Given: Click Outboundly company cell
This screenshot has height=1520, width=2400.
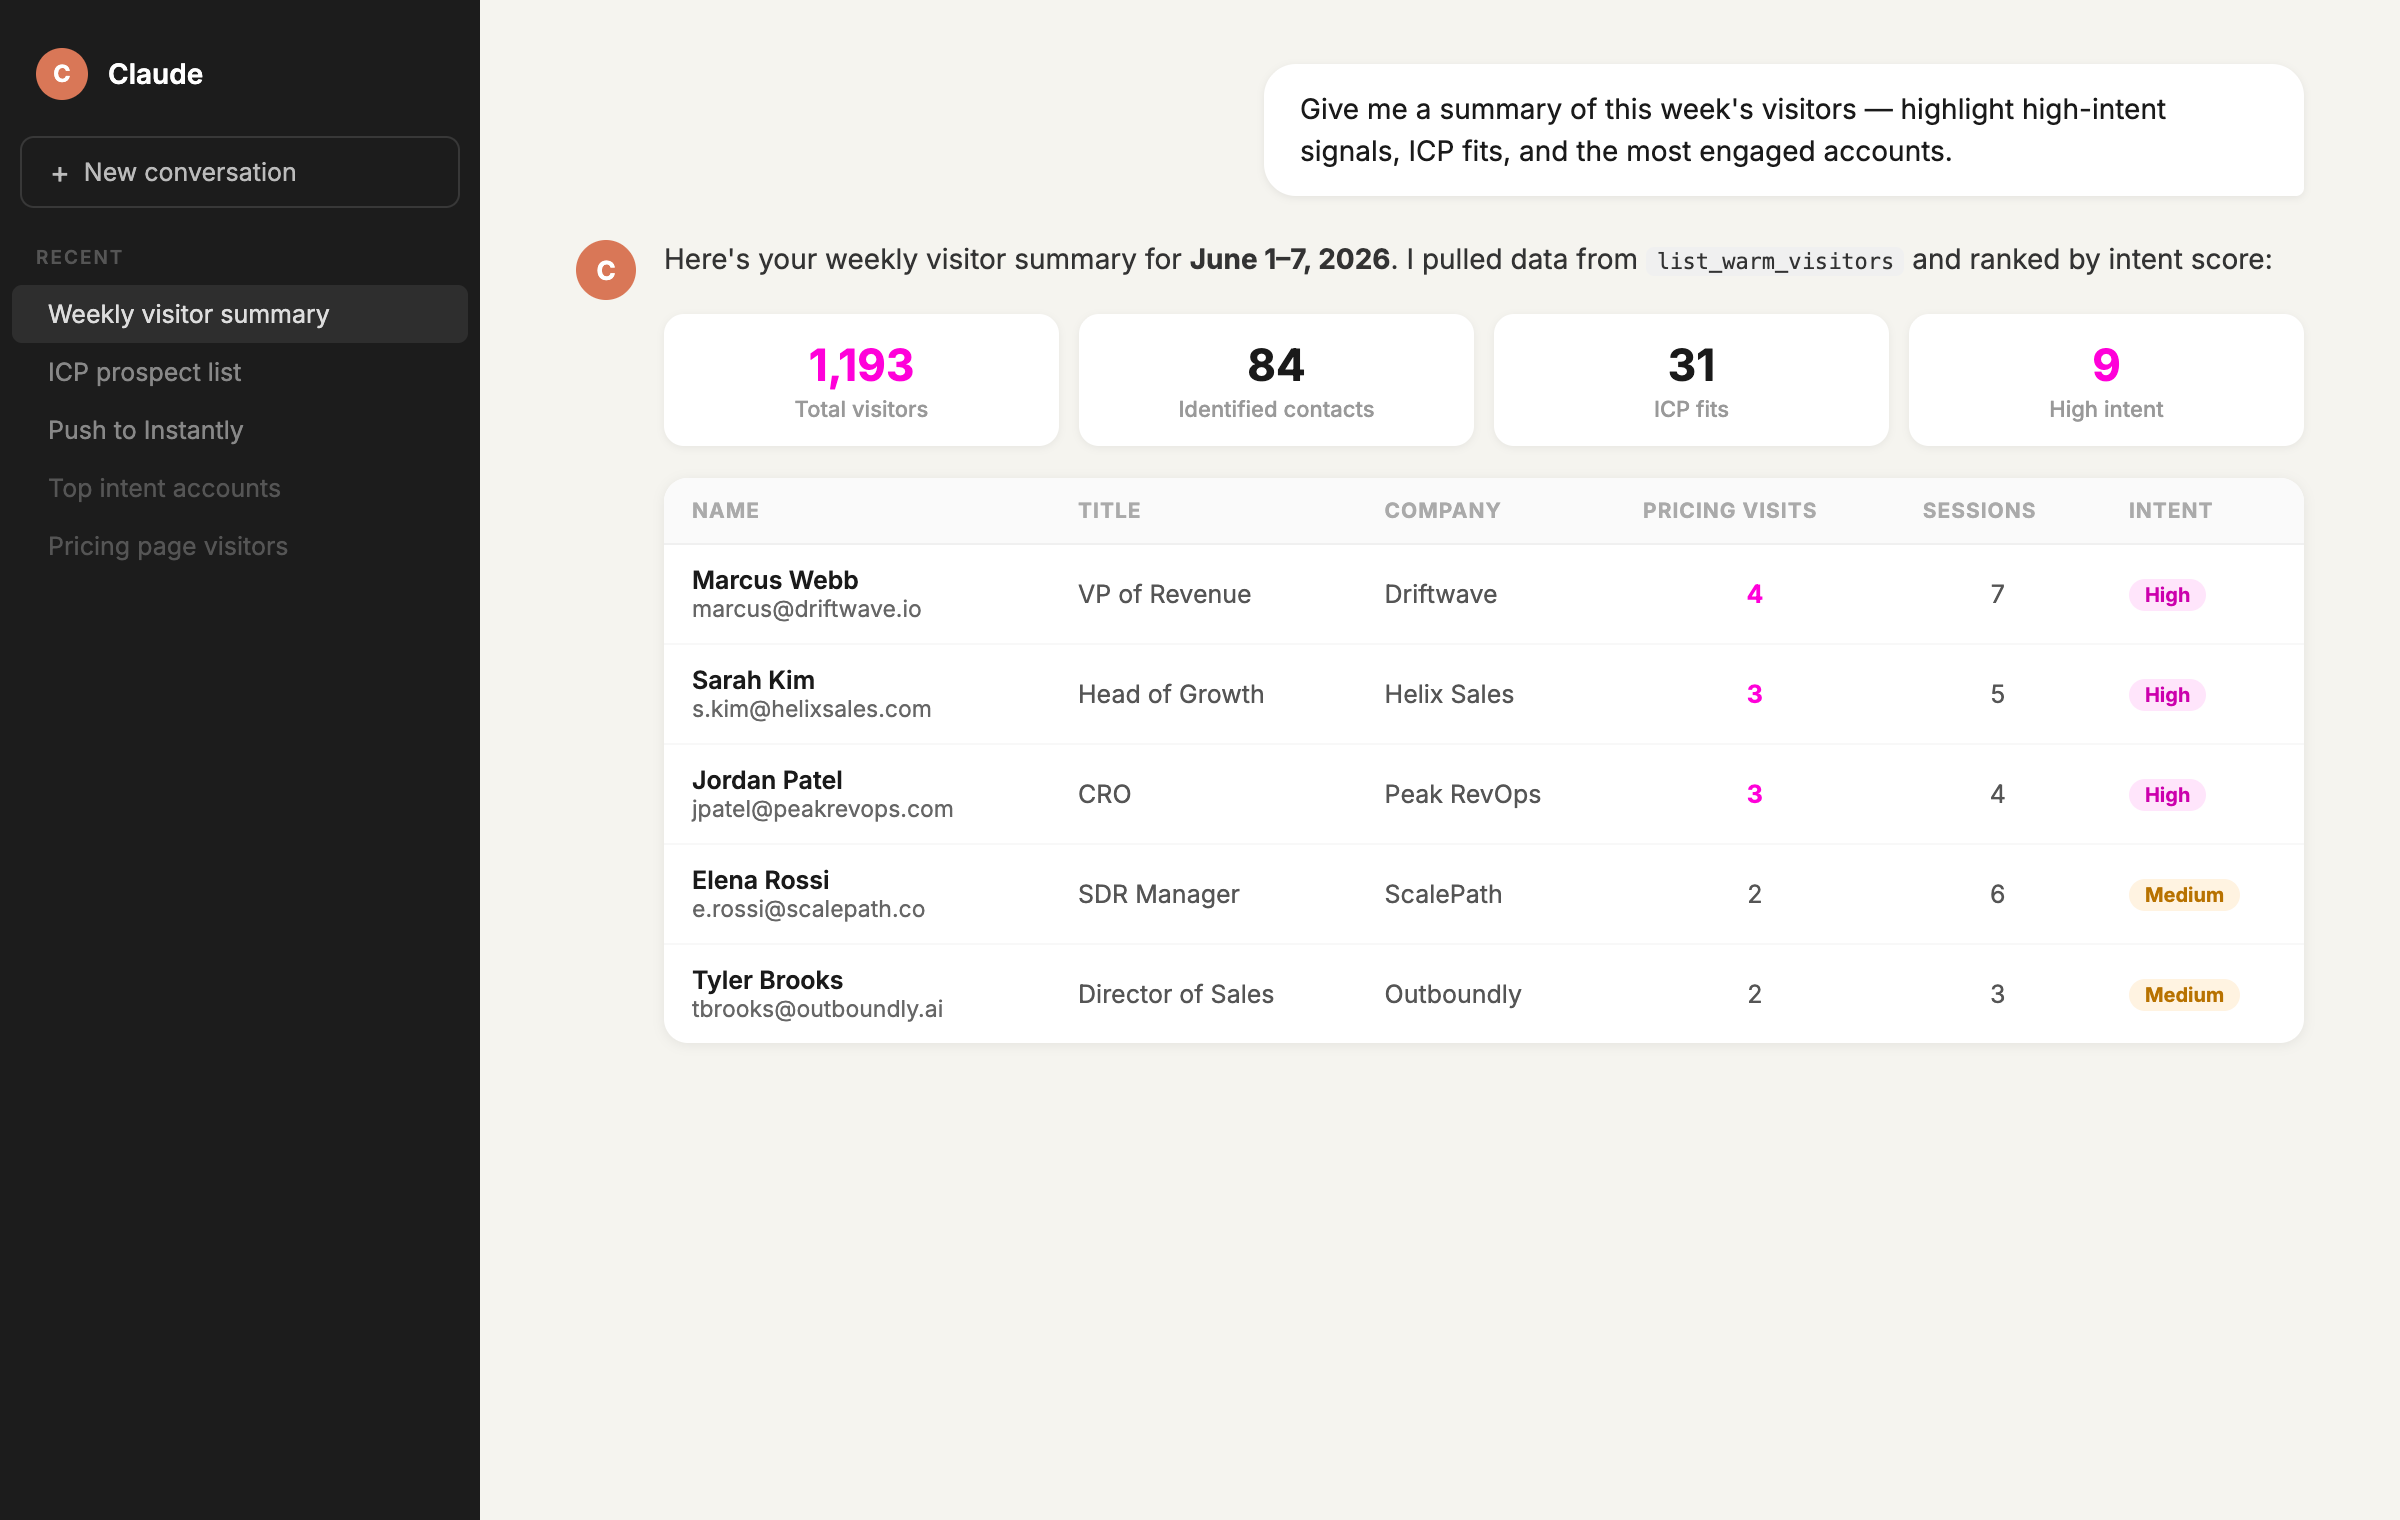Looking at the screenshot, I should (1453, 994).
